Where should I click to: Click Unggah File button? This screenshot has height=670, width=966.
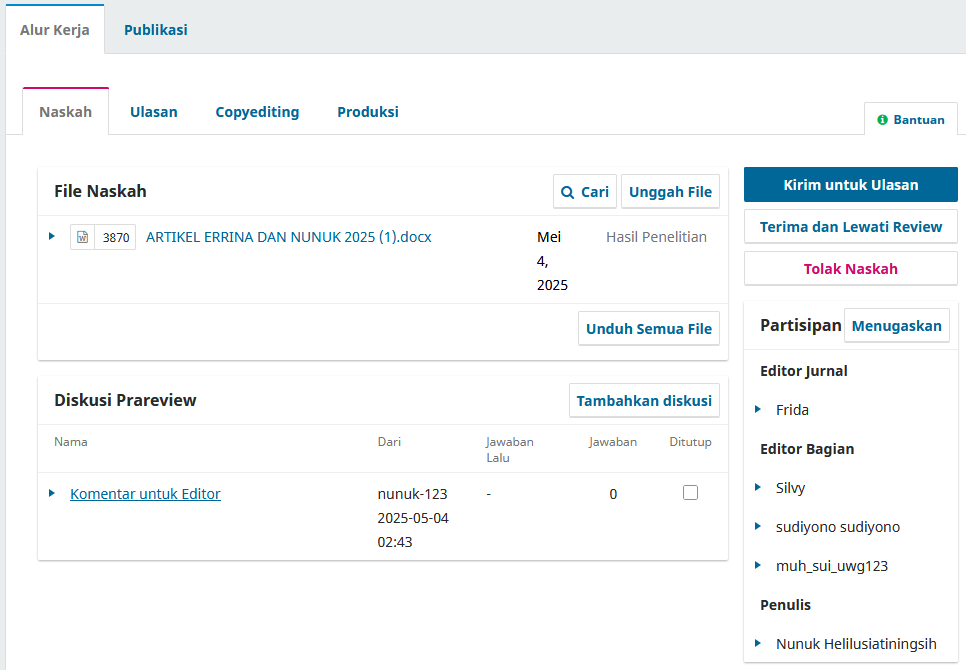click(670, 192)
